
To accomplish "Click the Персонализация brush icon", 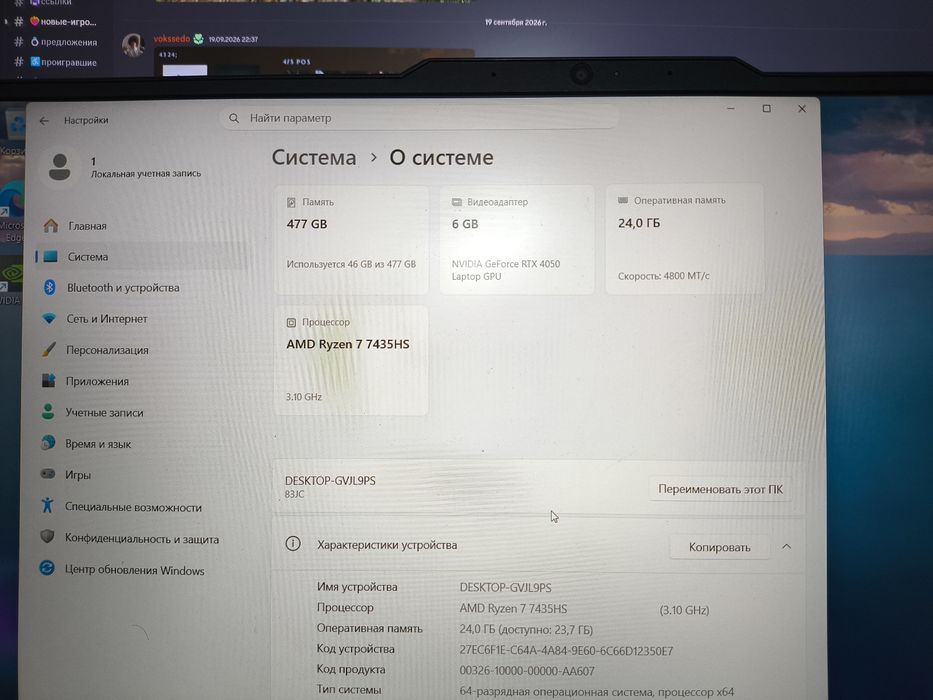I will (x=49, y=349).
